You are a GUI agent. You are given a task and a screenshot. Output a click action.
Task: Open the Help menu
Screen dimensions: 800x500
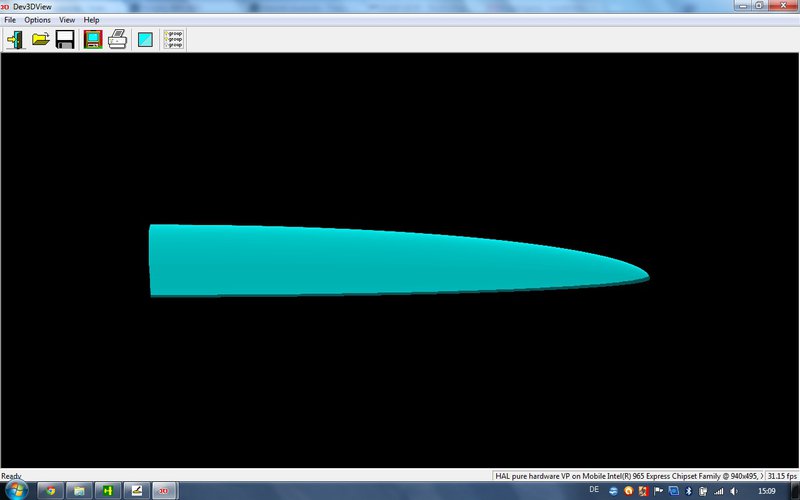point(91,20)
